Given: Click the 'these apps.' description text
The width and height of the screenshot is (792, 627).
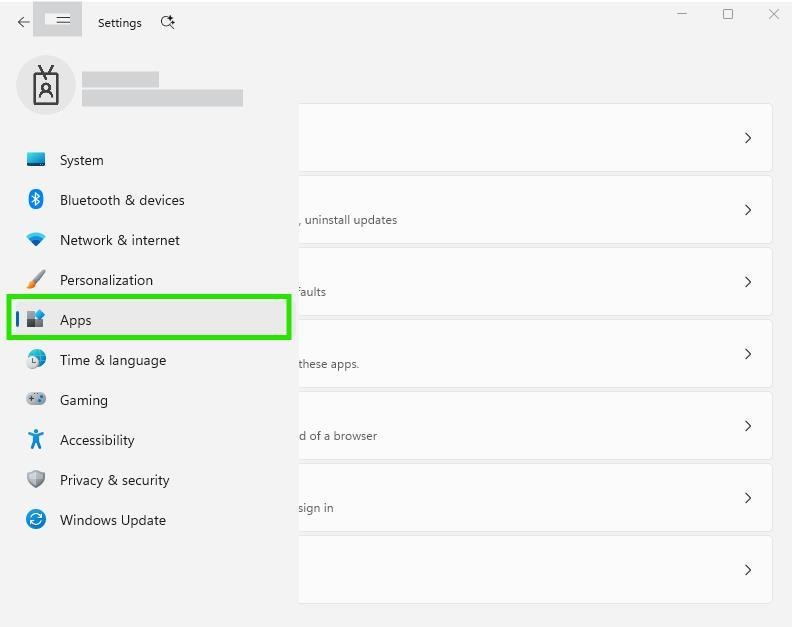Looking at the screenshot, I should coord(329,364).
